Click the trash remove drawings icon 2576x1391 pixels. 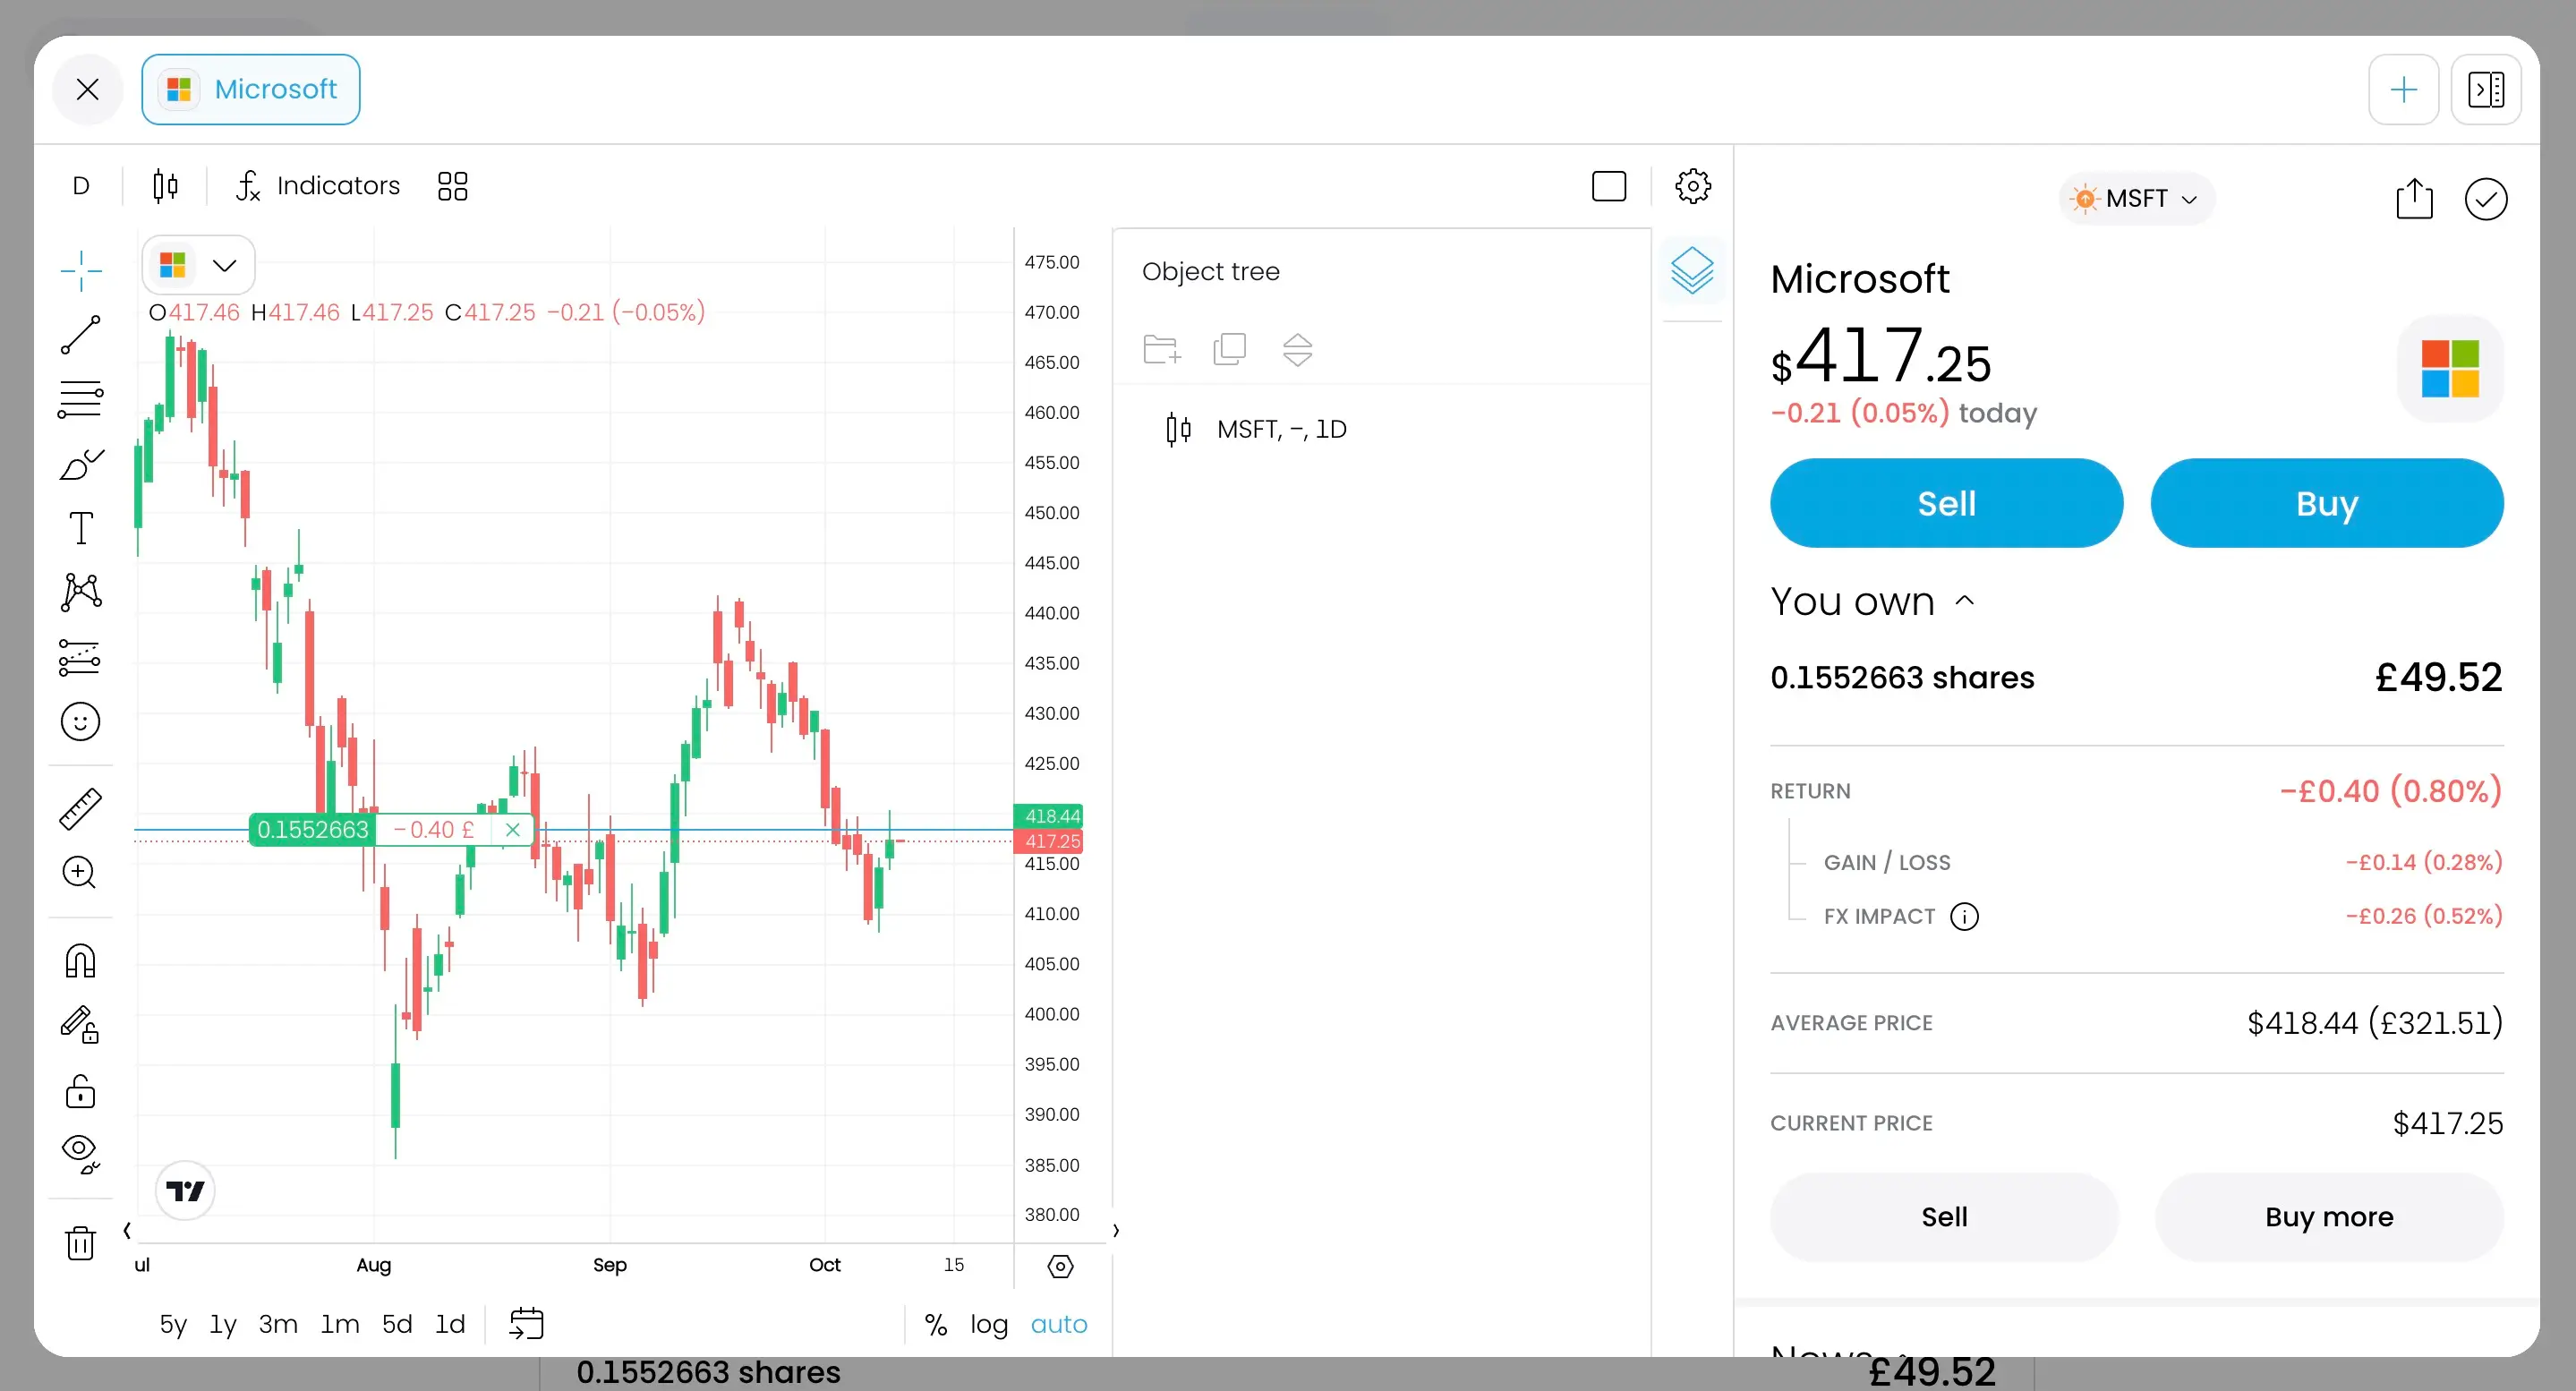point(80,1243)
